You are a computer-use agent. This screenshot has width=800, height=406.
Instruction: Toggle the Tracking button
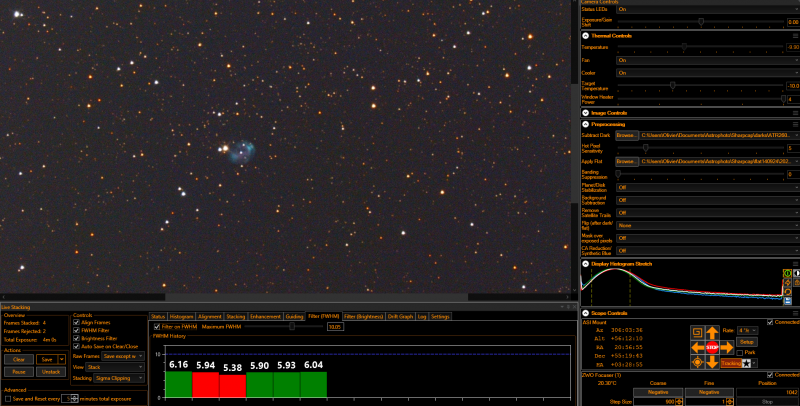coord(731,363)
